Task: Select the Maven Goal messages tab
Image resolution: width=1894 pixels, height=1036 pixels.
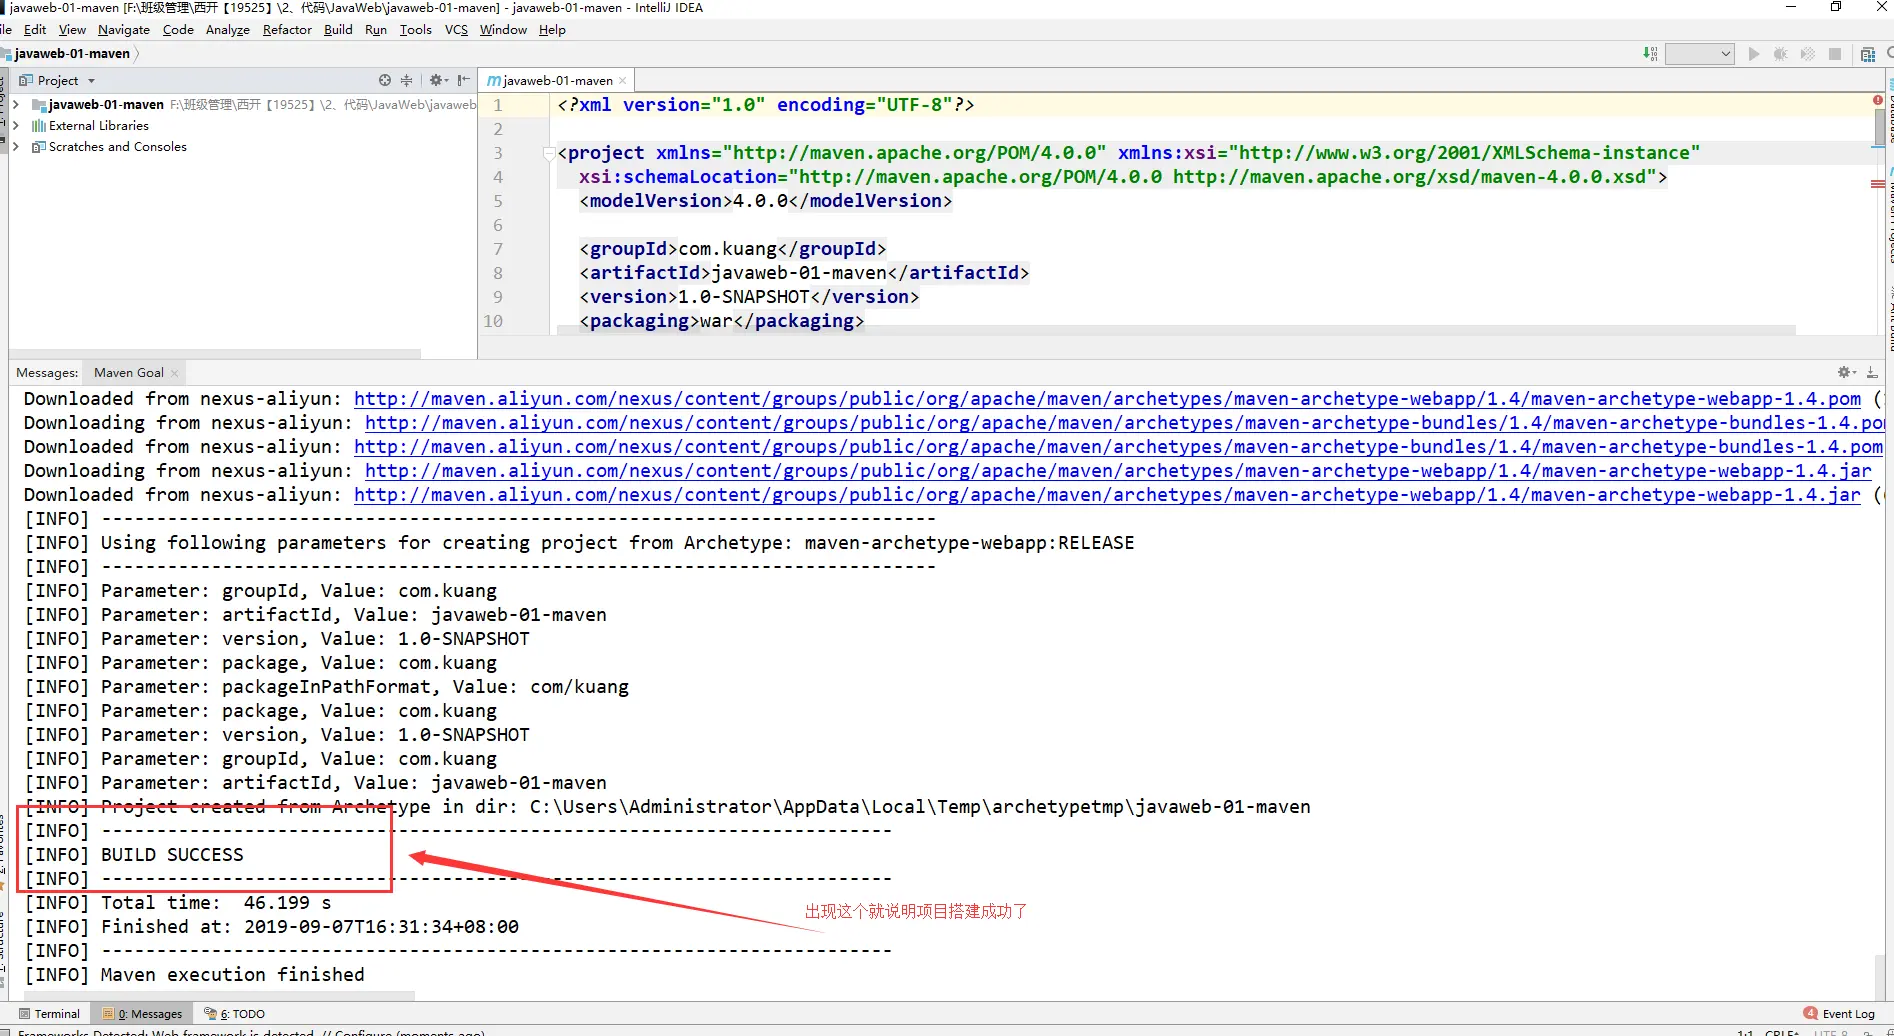Action: [x=128, y=372]
